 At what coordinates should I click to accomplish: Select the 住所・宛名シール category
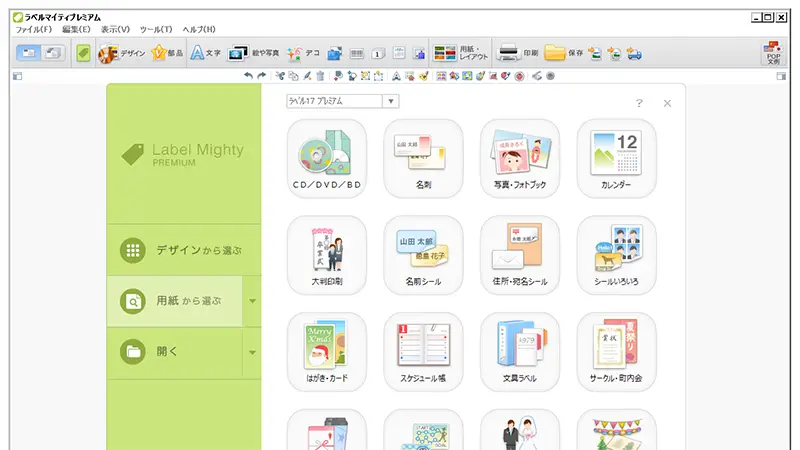(x=520, y=255)
